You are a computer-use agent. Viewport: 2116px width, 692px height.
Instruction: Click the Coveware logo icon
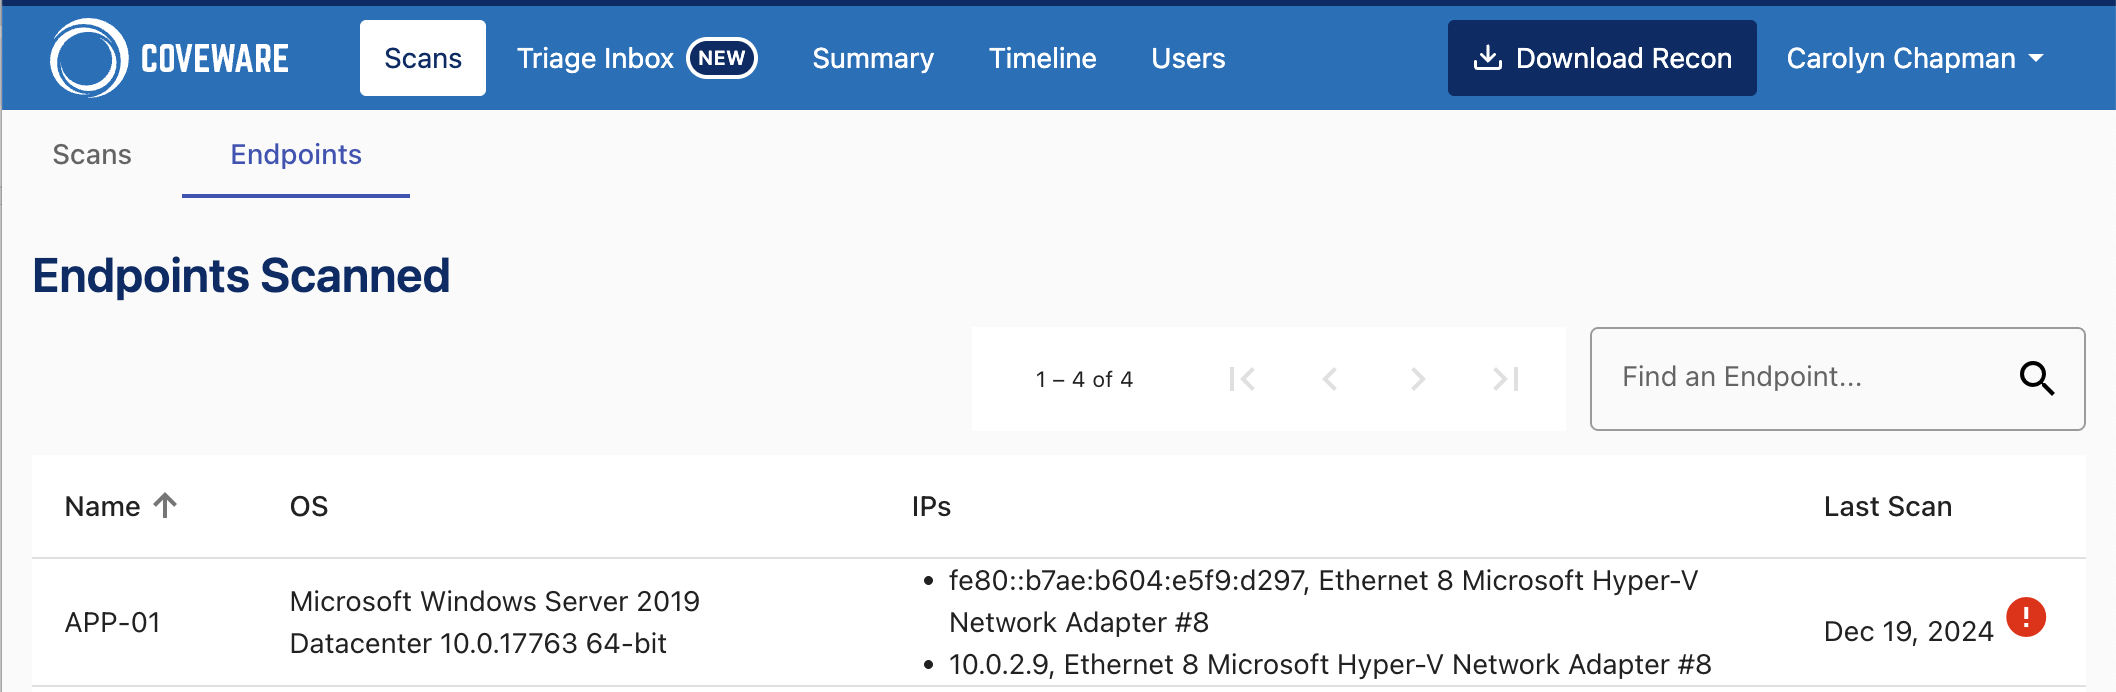[x=88, y=58]
